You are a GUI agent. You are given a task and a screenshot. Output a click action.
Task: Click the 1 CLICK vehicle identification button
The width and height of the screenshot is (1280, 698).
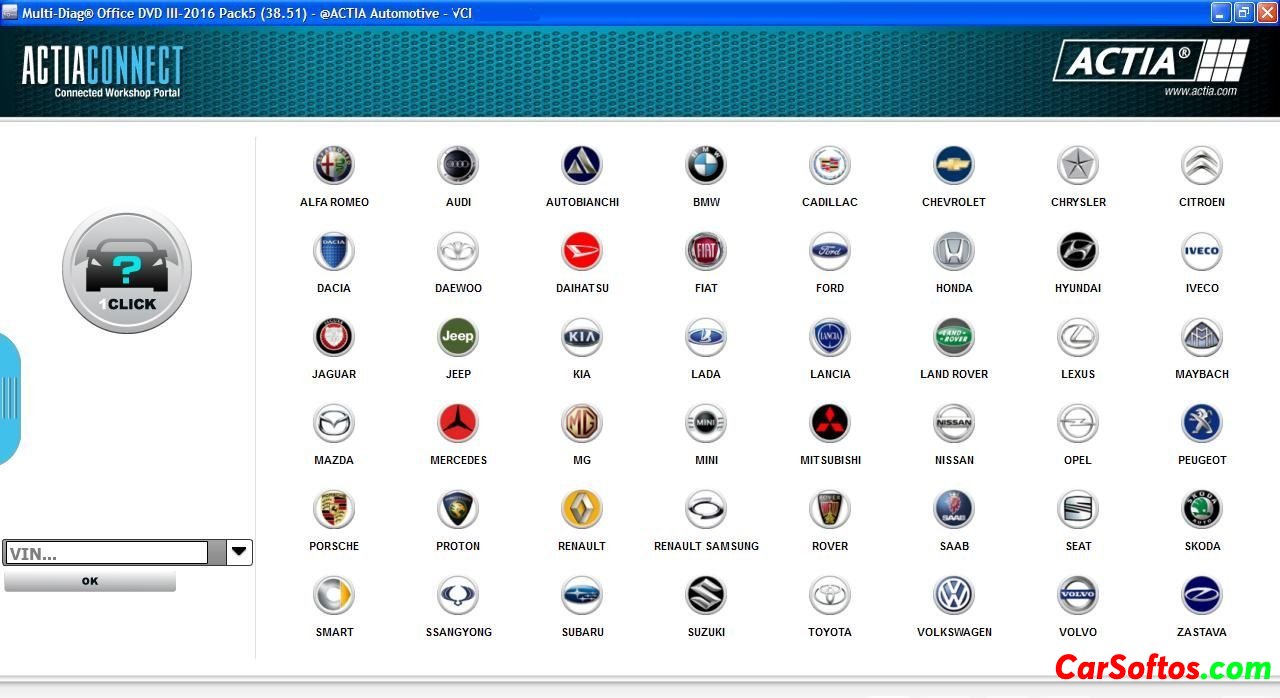click(x=127, y=271)
